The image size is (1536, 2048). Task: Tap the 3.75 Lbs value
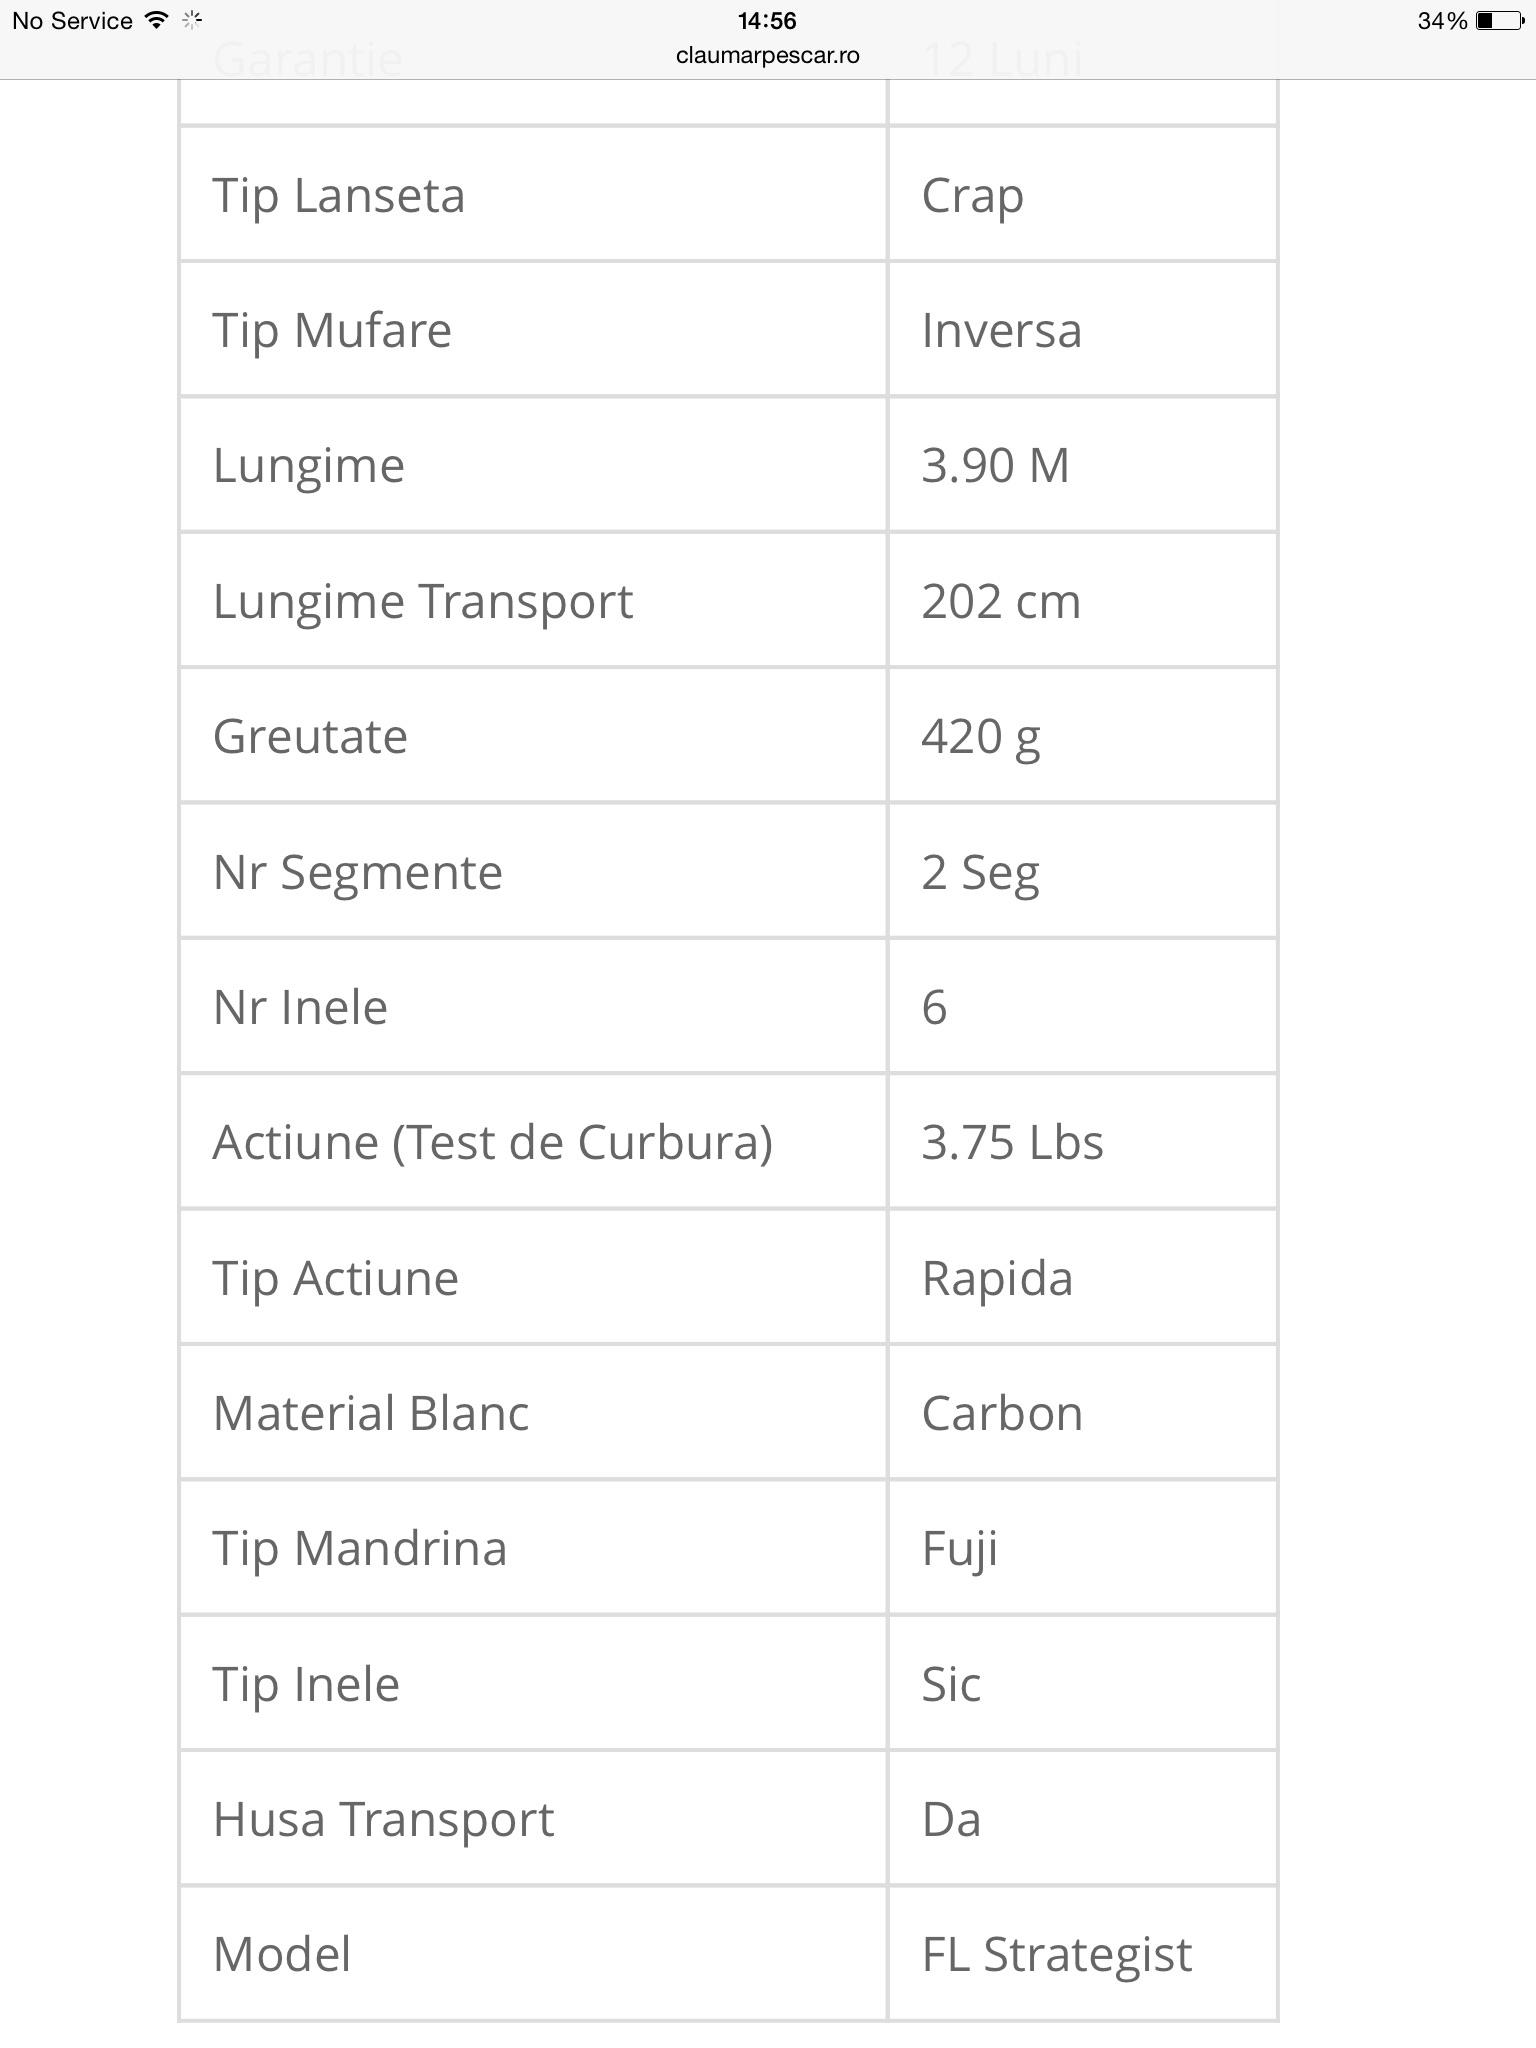coord(1012,1142)
